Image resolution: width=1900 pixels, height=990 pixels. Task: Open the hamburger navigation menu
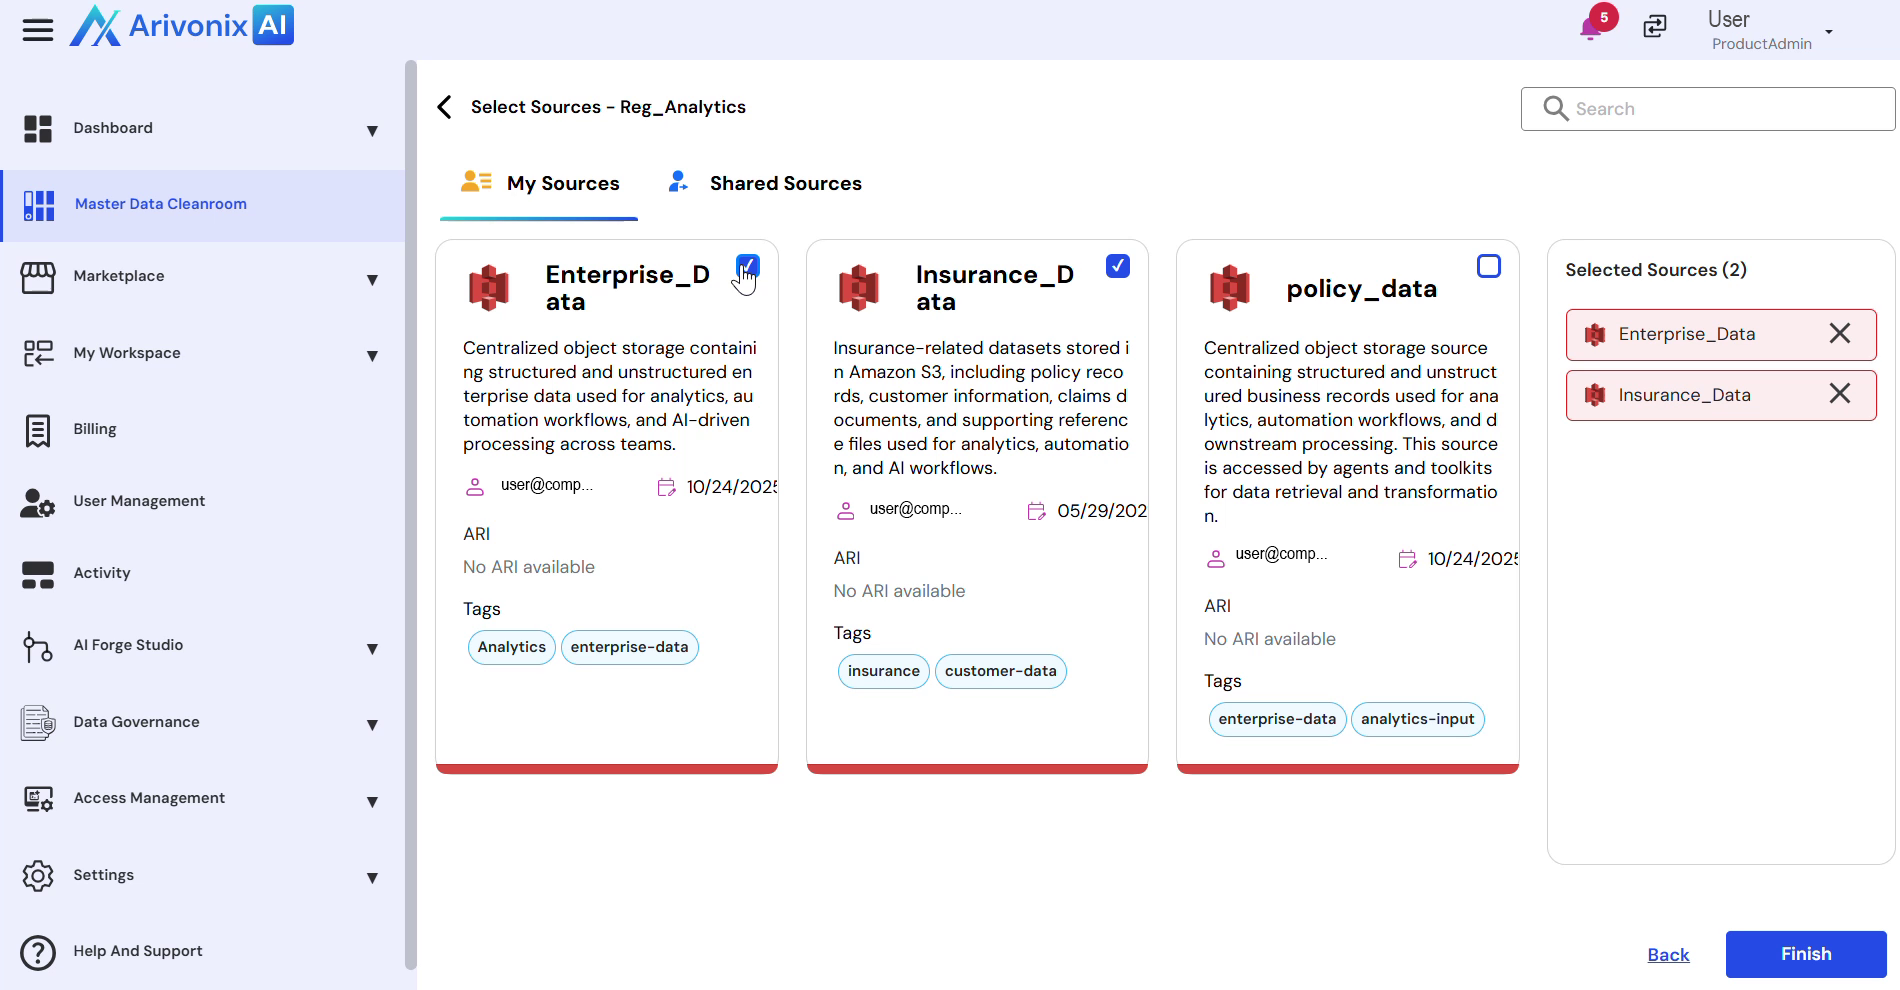coord(38,30)
